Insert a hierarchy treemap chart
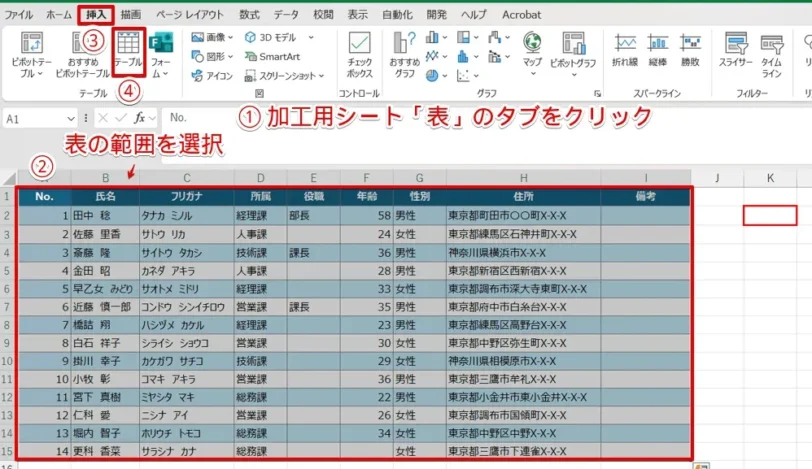The image size is (812, 469). 463,37
